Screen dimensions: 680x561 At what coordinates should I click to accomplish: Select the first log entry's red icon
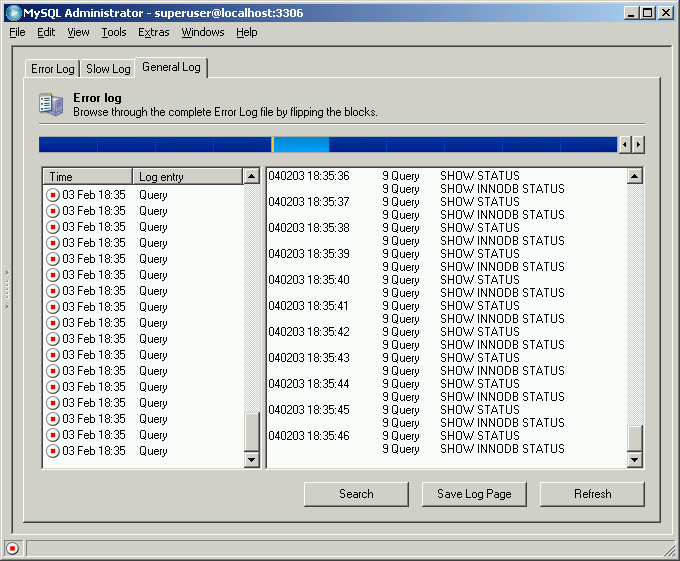[53, 195]
